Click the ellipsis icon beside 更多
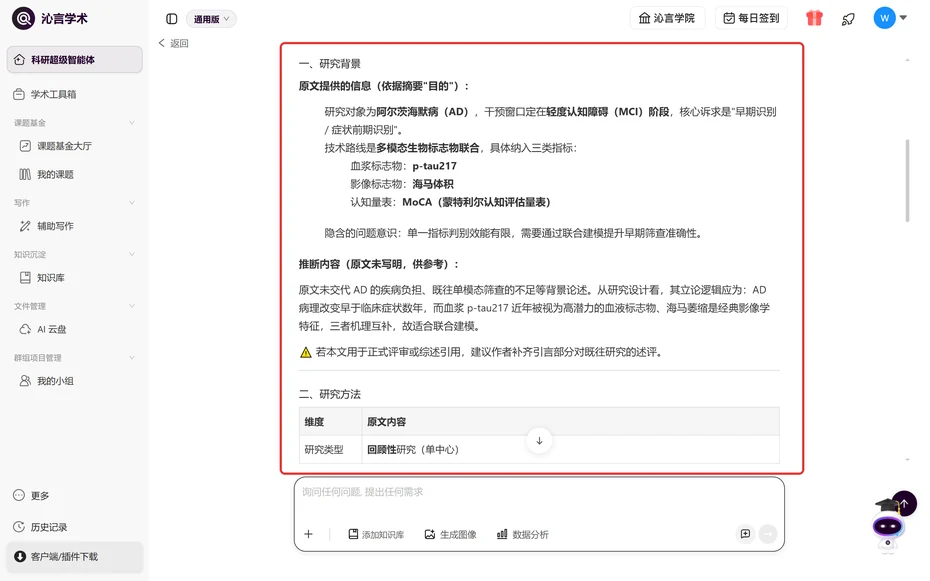This screenshot has height=581, width=930. click(x=19, y=495)
